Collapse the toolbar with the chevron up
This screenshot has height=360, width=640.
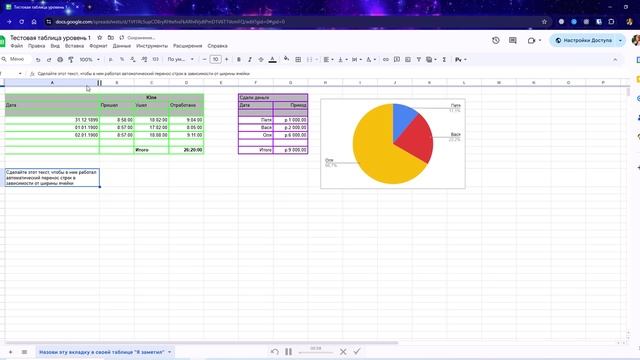tap(615, 60)
